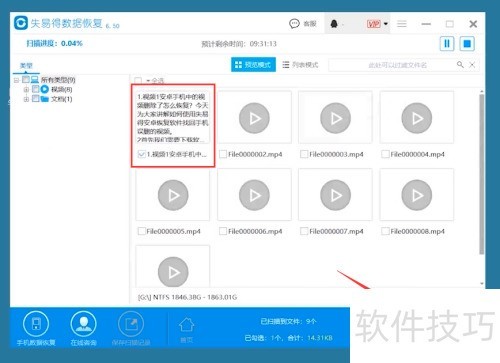
Task: Go to home page icon
Action: coord(186,325)
